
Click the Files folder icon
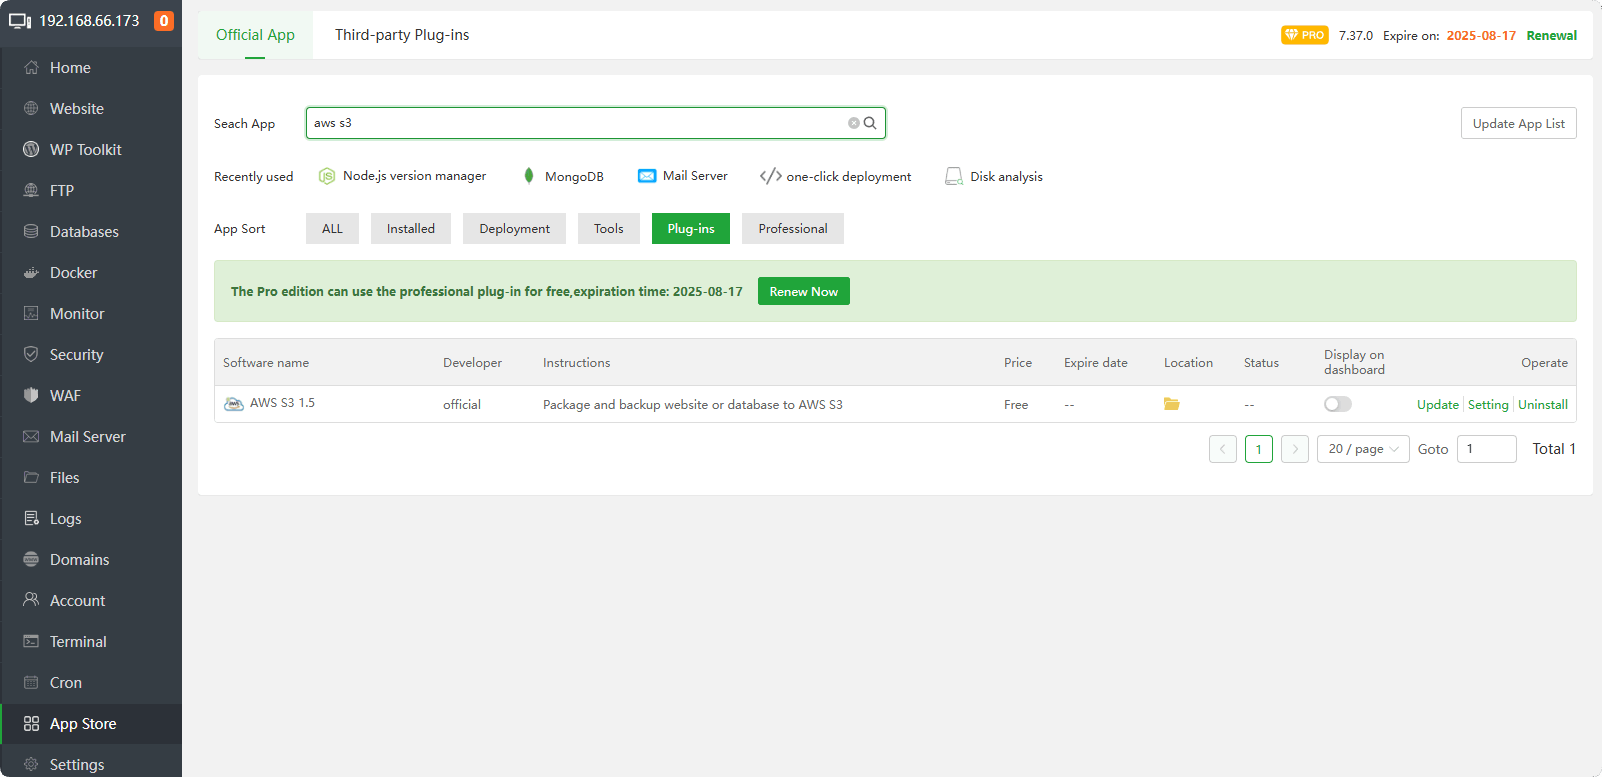pos(31,478)
